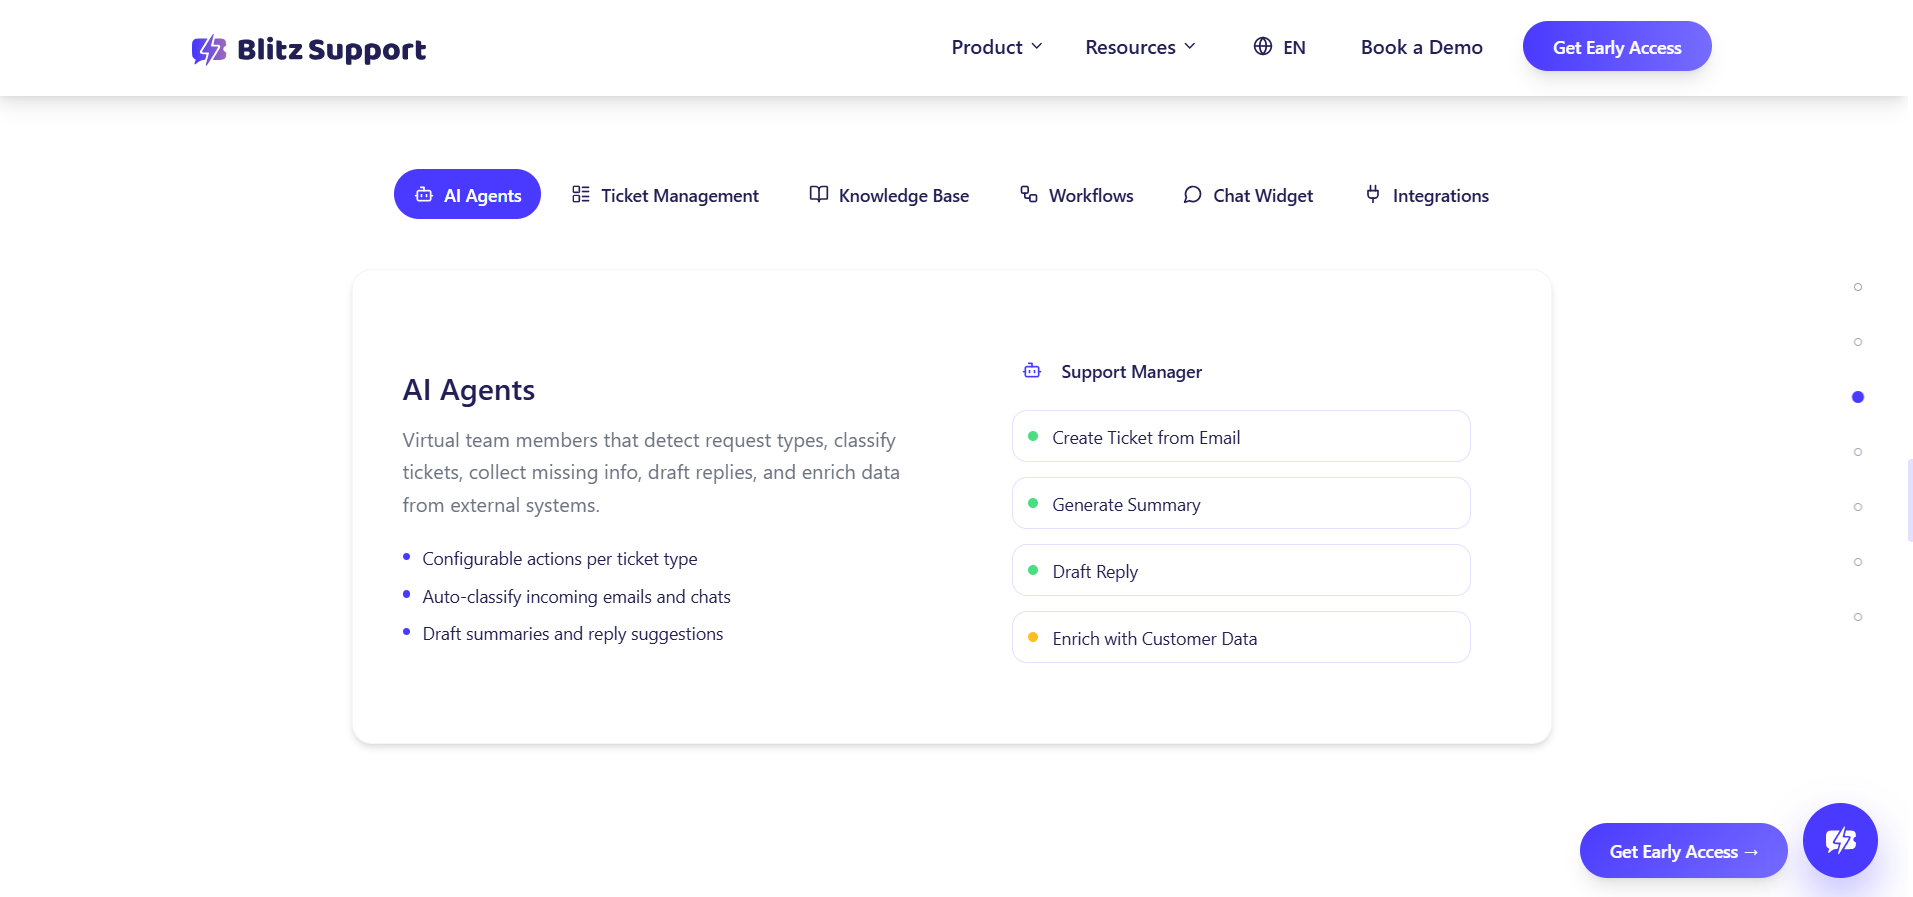The width and height of the screenshot is (1913, 897).
Task: Click the list icon beside Ticket Management
Action: click(x=581, y=194)
